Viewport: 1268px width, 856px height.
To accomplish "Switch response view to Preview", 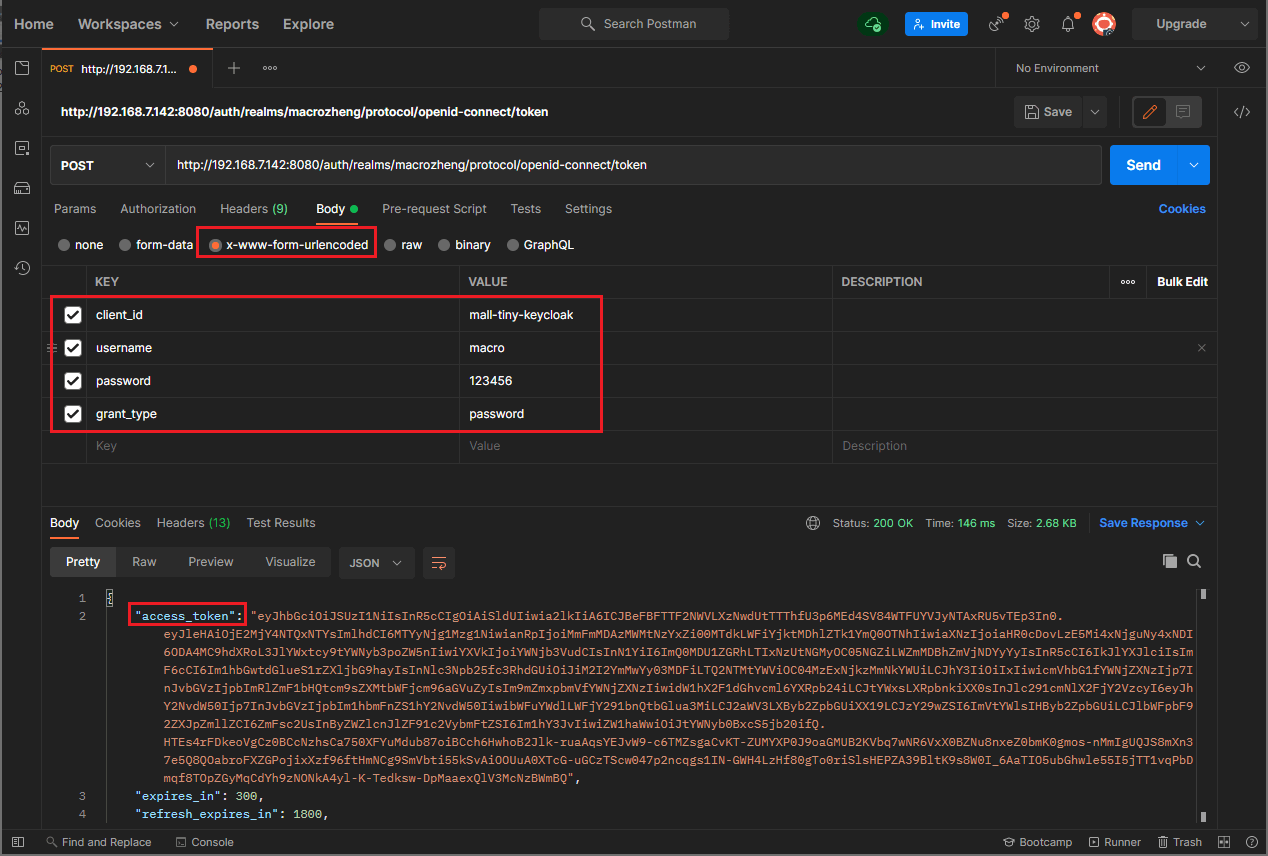I will coord(211,562).
